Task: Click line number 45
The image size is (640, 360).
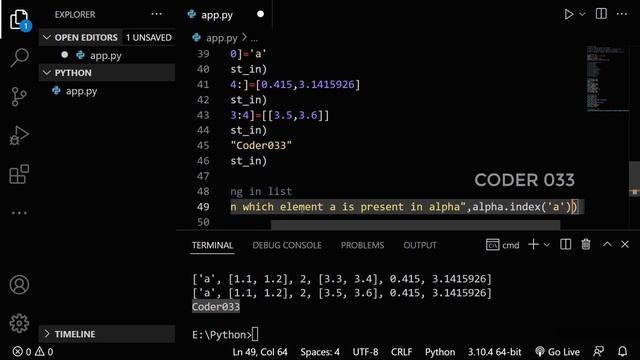Action: 203,145
